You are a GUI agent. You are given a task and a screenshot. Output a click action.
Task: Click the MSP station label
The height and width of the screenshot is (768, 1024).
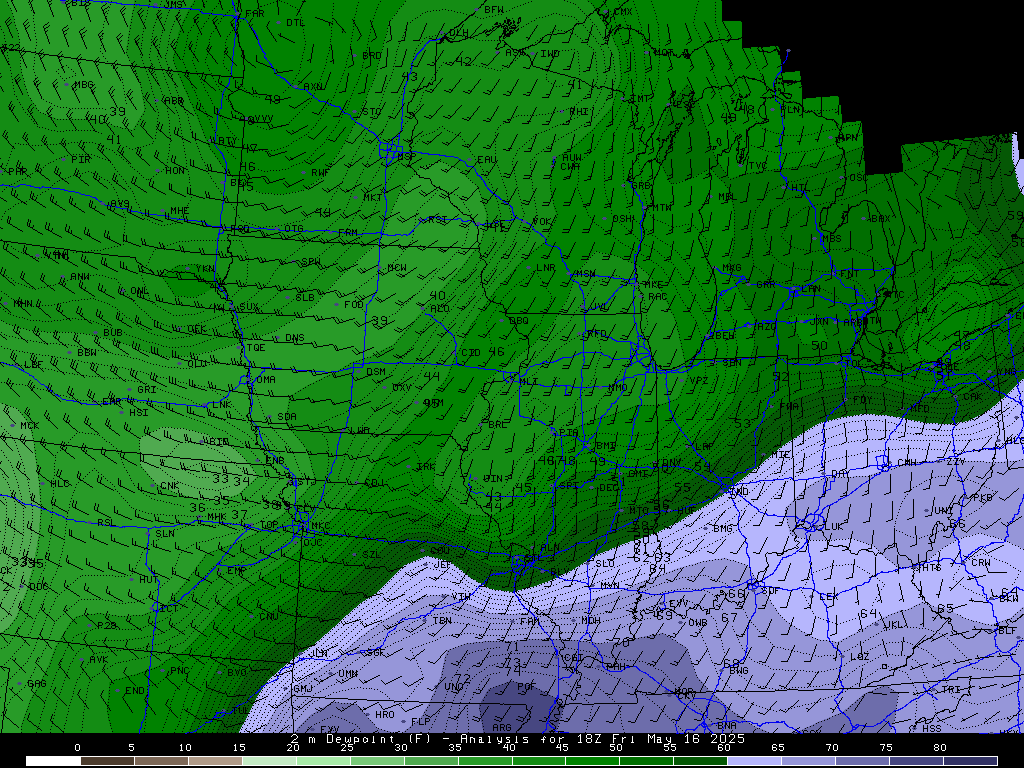click(x=405, y=157)
